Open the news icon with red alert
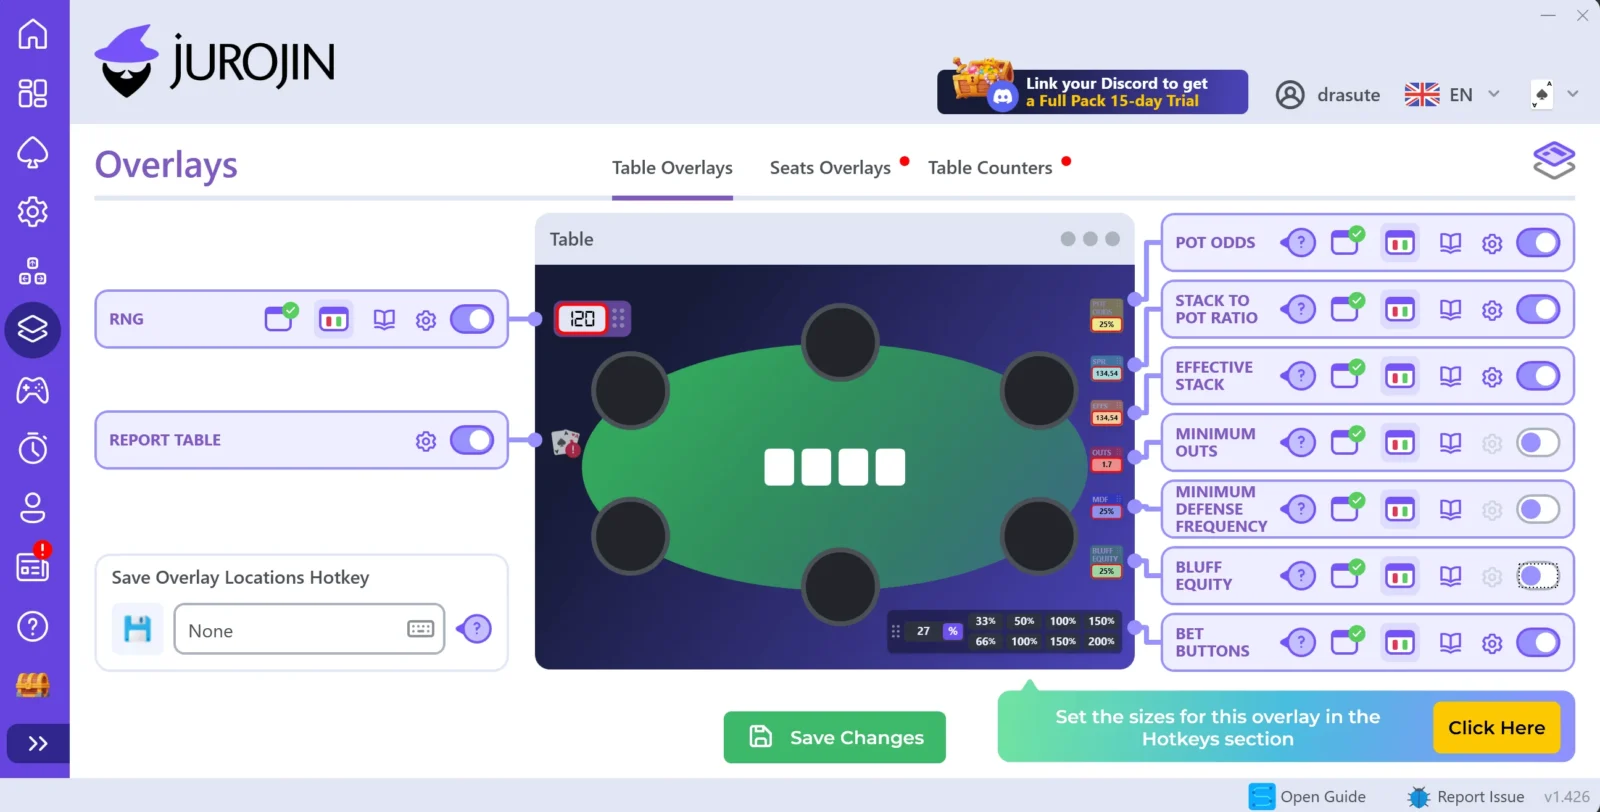The image size is (1600, 812). pos(33,566)
